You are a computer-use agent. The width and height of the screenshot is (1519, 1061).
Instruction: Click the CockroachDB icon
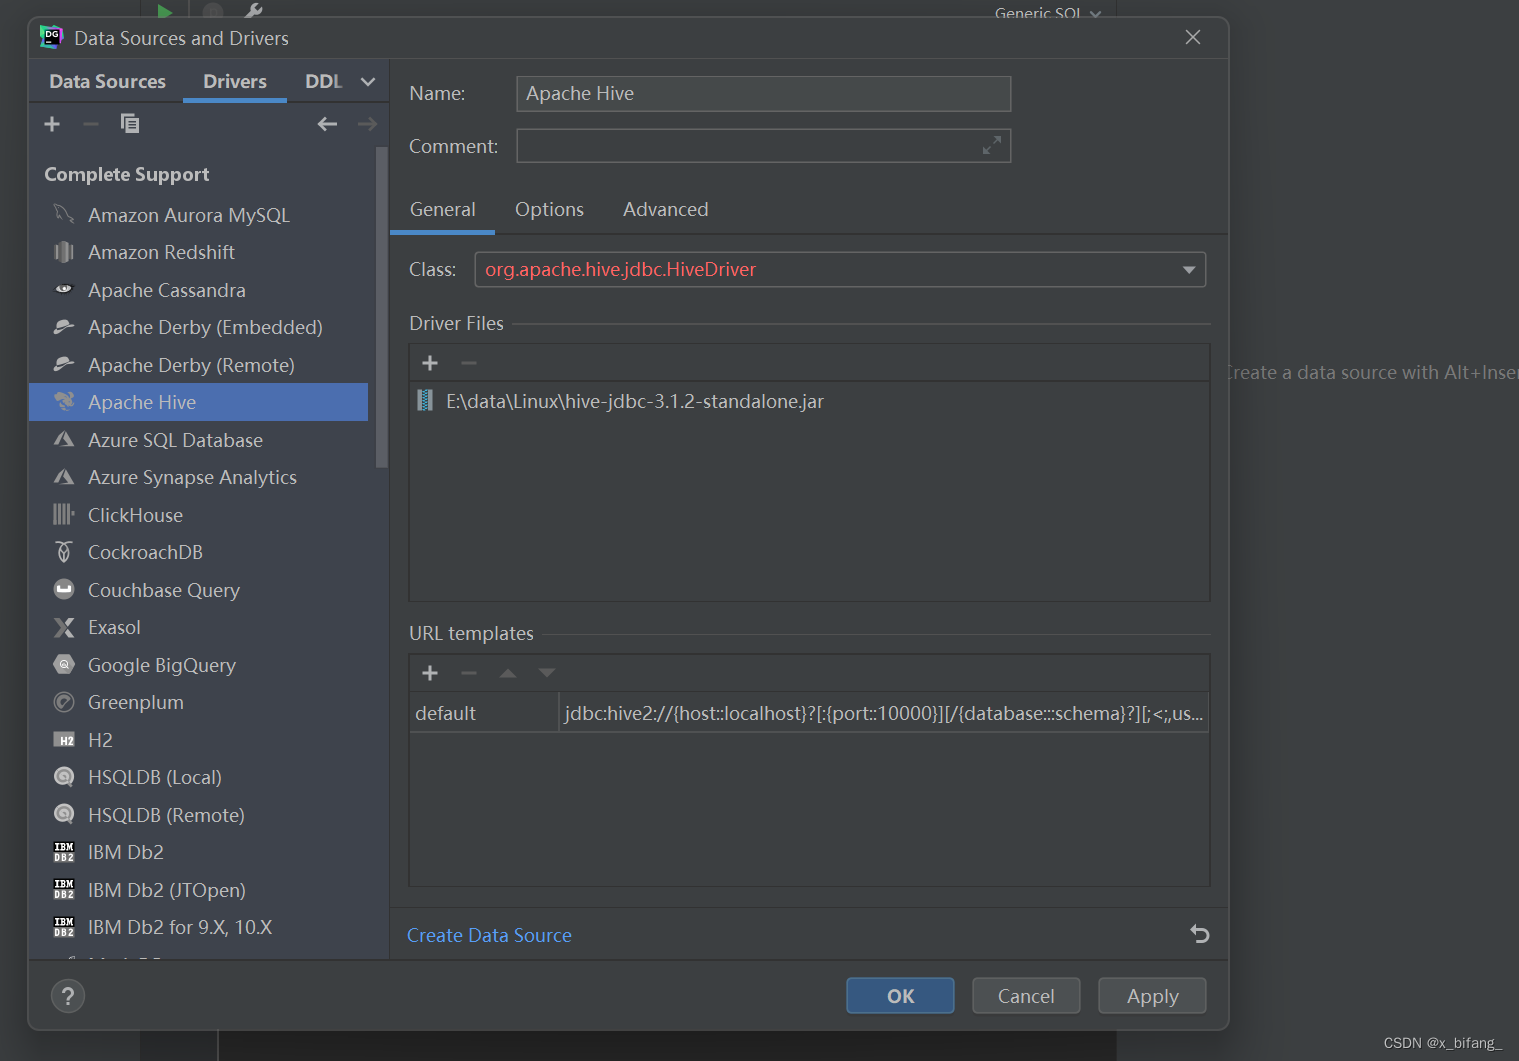[64, 552]
